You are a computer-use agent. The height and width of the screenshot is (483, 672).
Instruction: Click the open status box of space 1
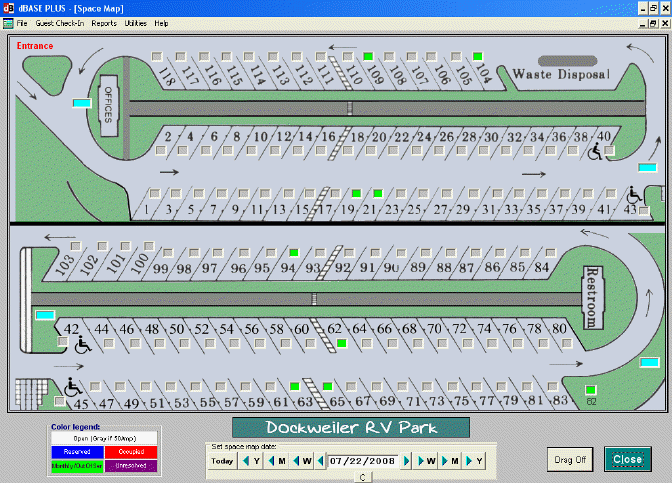point(155,193)
